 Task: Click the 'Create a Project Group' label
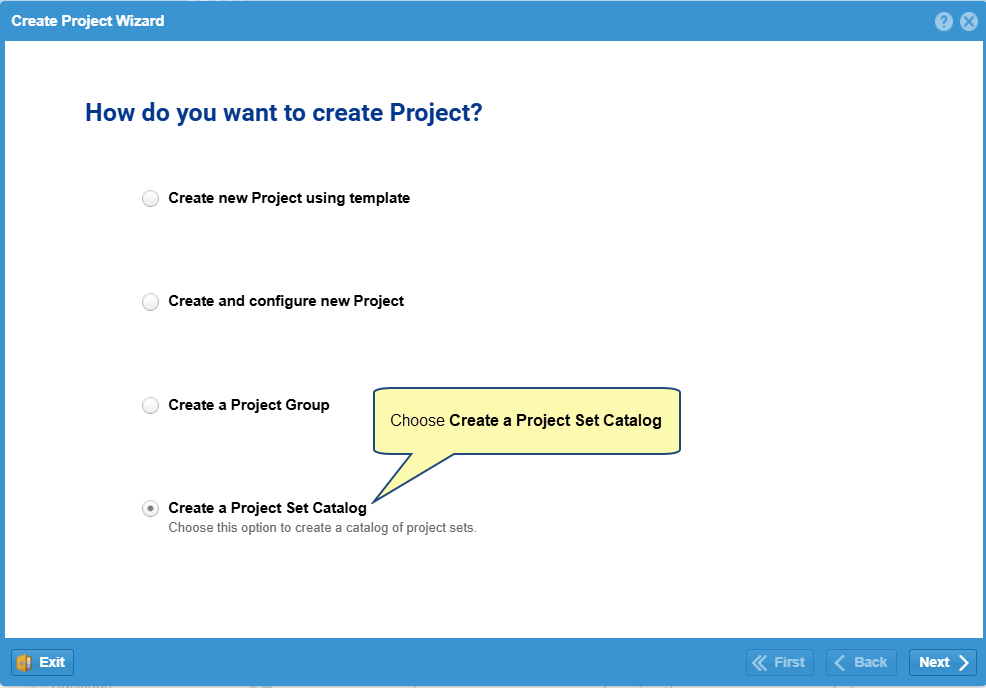(x=249, y=405)
